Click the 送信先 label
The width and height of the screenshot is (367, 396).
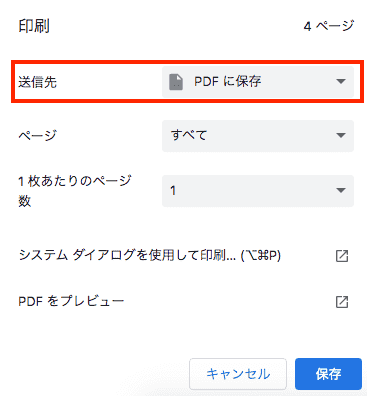click(37, 82)
